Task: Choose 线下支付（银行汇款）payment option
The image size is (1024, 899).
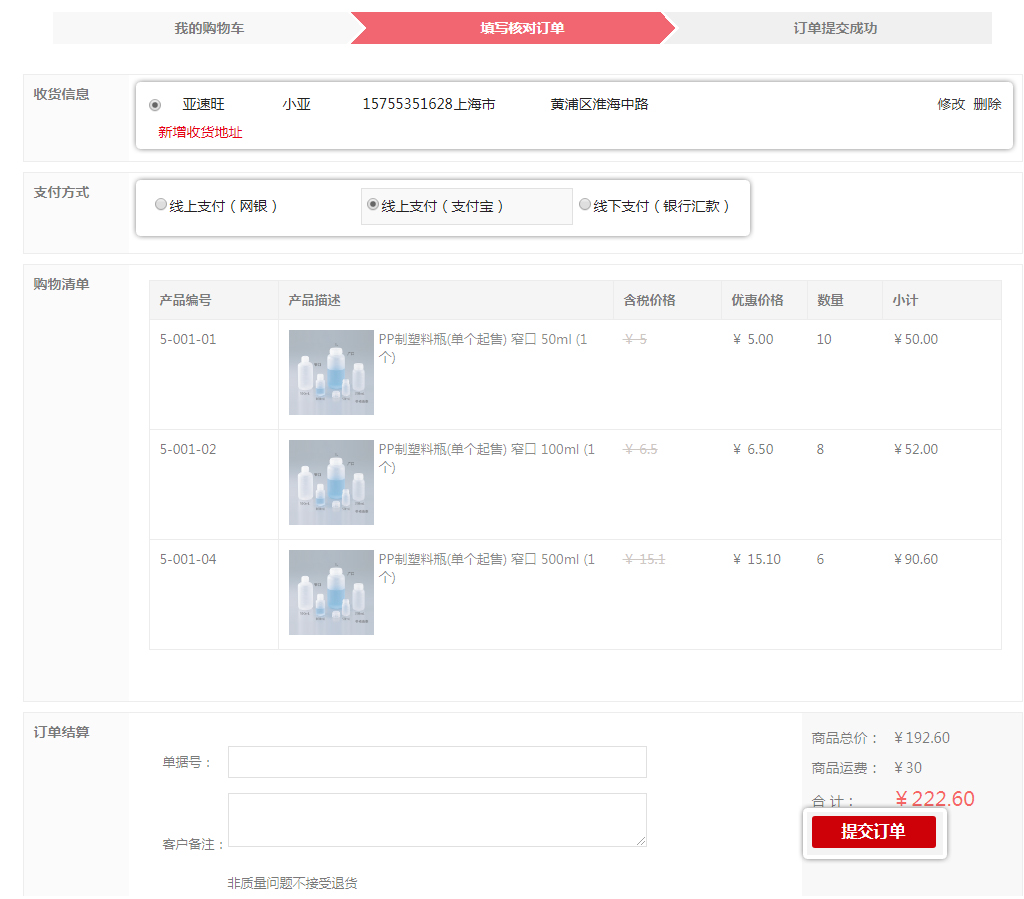Action: 585,205
